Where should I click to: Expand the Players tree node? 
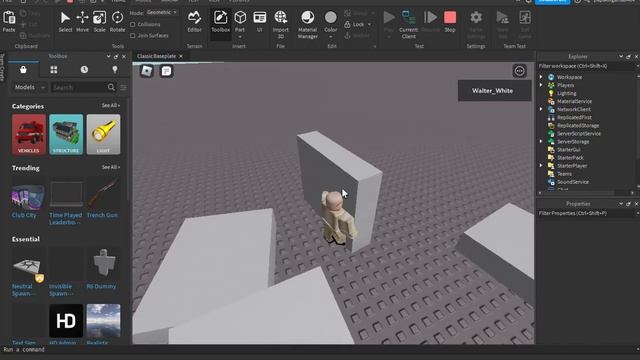[x=541, y=85]
